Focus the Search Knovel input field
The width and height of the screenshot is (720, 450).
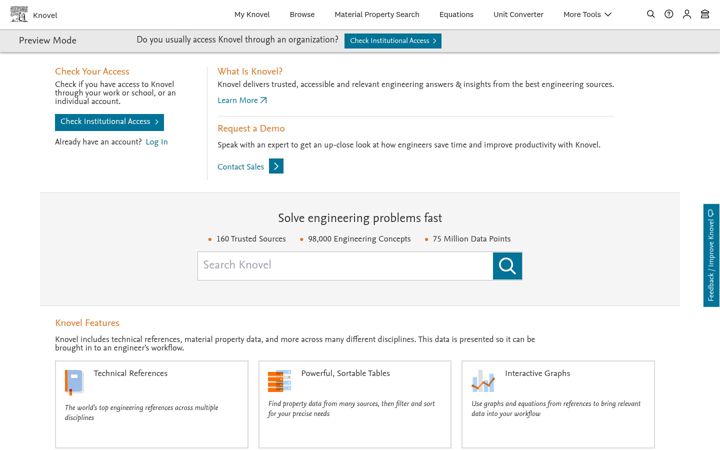click(x=345, y=266)
